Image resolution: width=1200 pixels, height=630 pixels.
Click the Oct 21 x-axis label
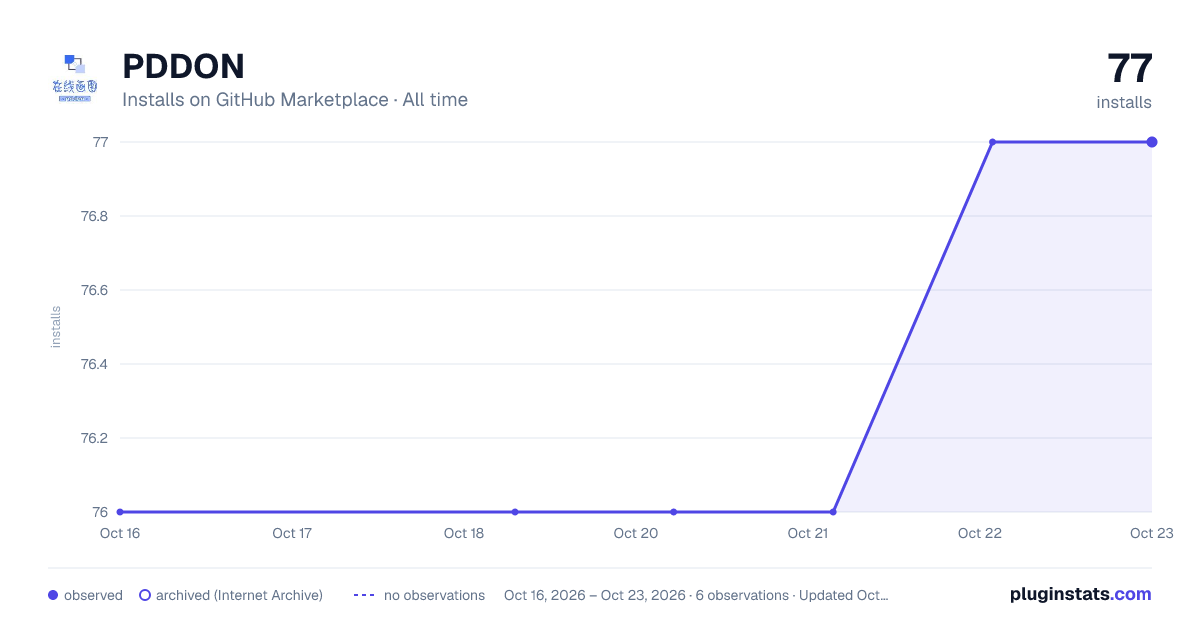point(808,533)
